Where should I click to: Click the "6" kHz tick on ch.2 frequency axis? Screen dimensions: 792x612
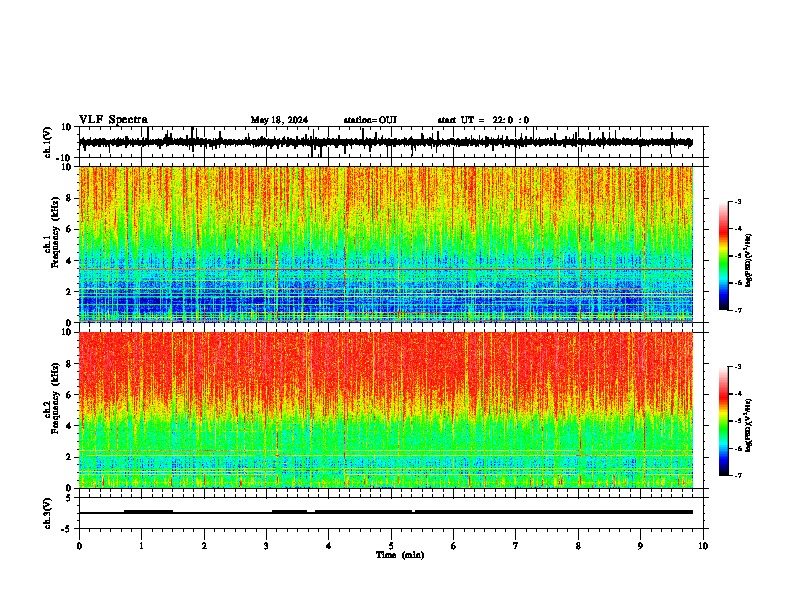68,395
